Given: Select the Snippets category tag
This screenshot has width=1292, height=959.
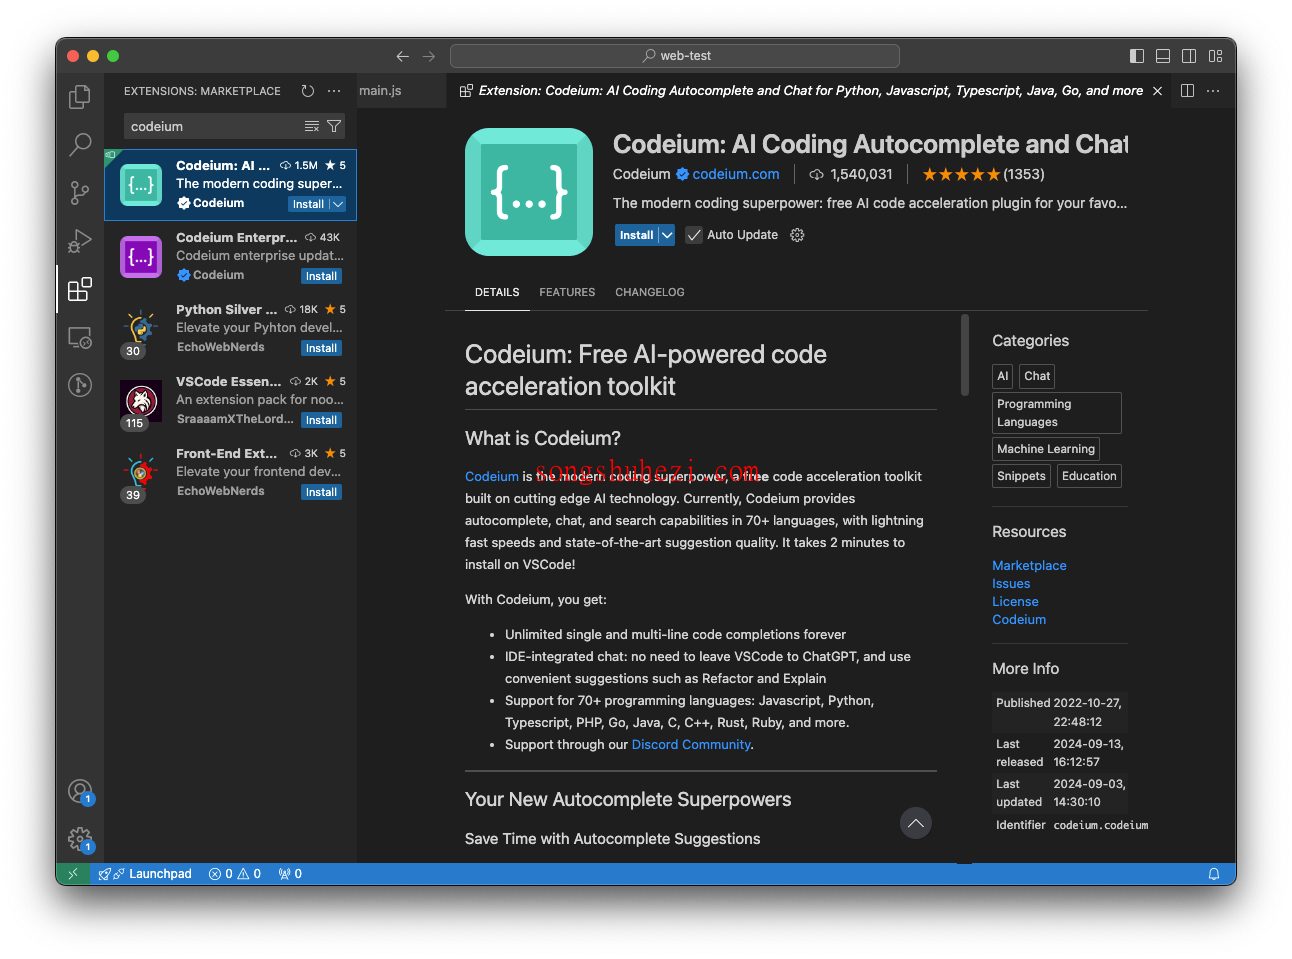Looking at the screenshot, I should click(1021, 476).
